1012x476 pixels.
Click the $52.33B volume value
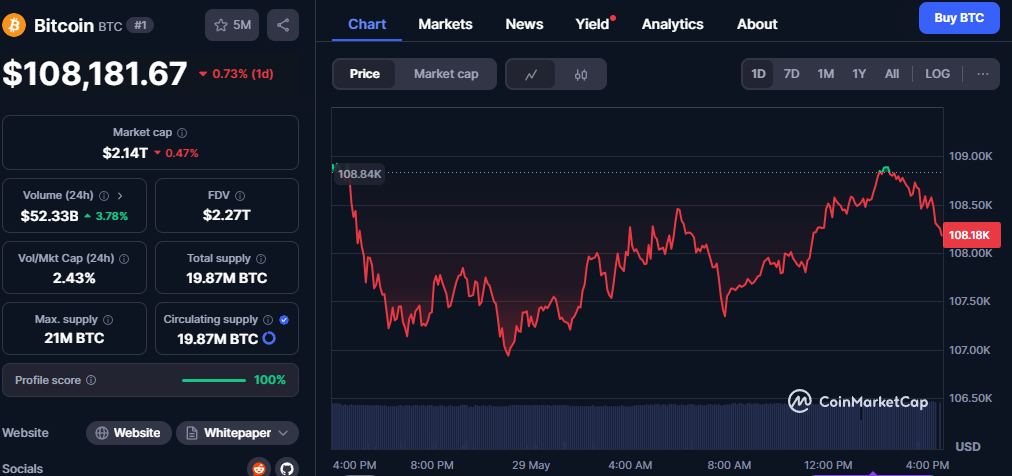50,216
